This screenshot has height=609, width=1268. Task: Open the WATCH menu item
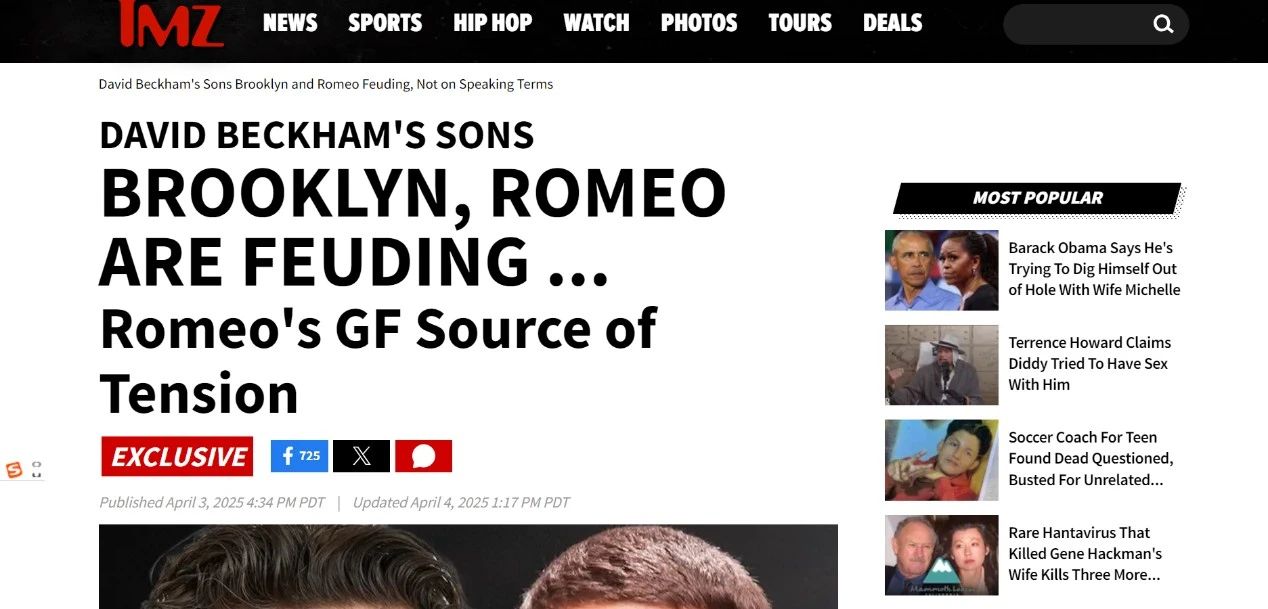(596, 23)
